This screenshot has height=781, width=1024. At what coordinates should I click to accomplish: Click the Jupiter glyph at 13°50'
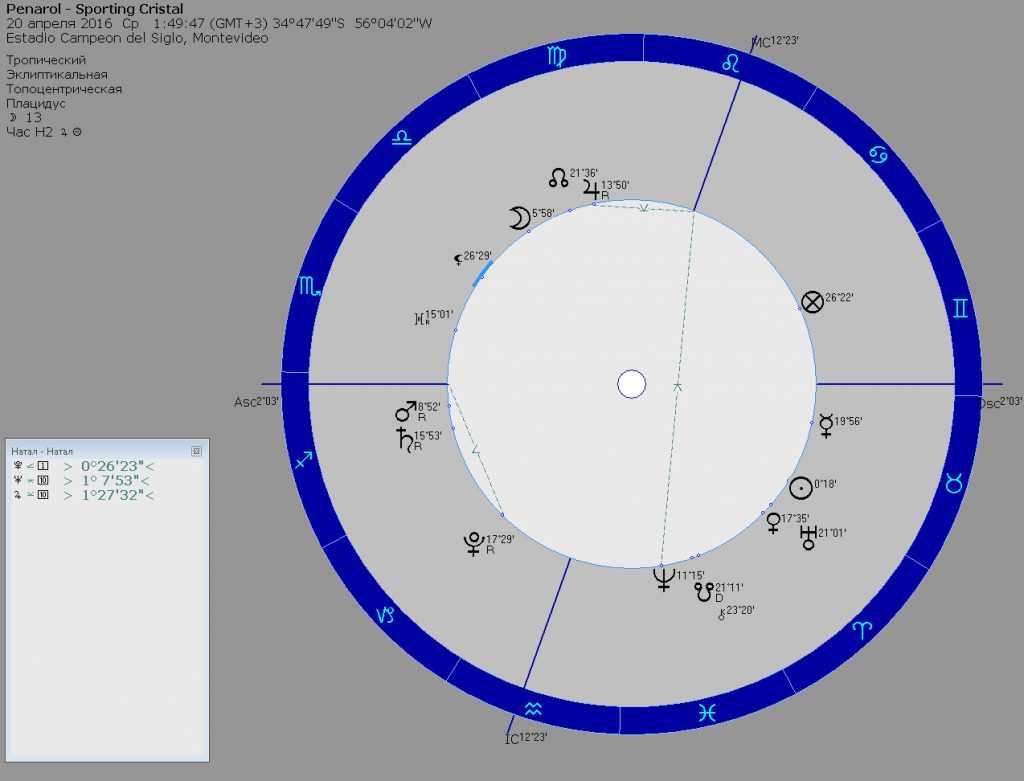pos(592,190)
